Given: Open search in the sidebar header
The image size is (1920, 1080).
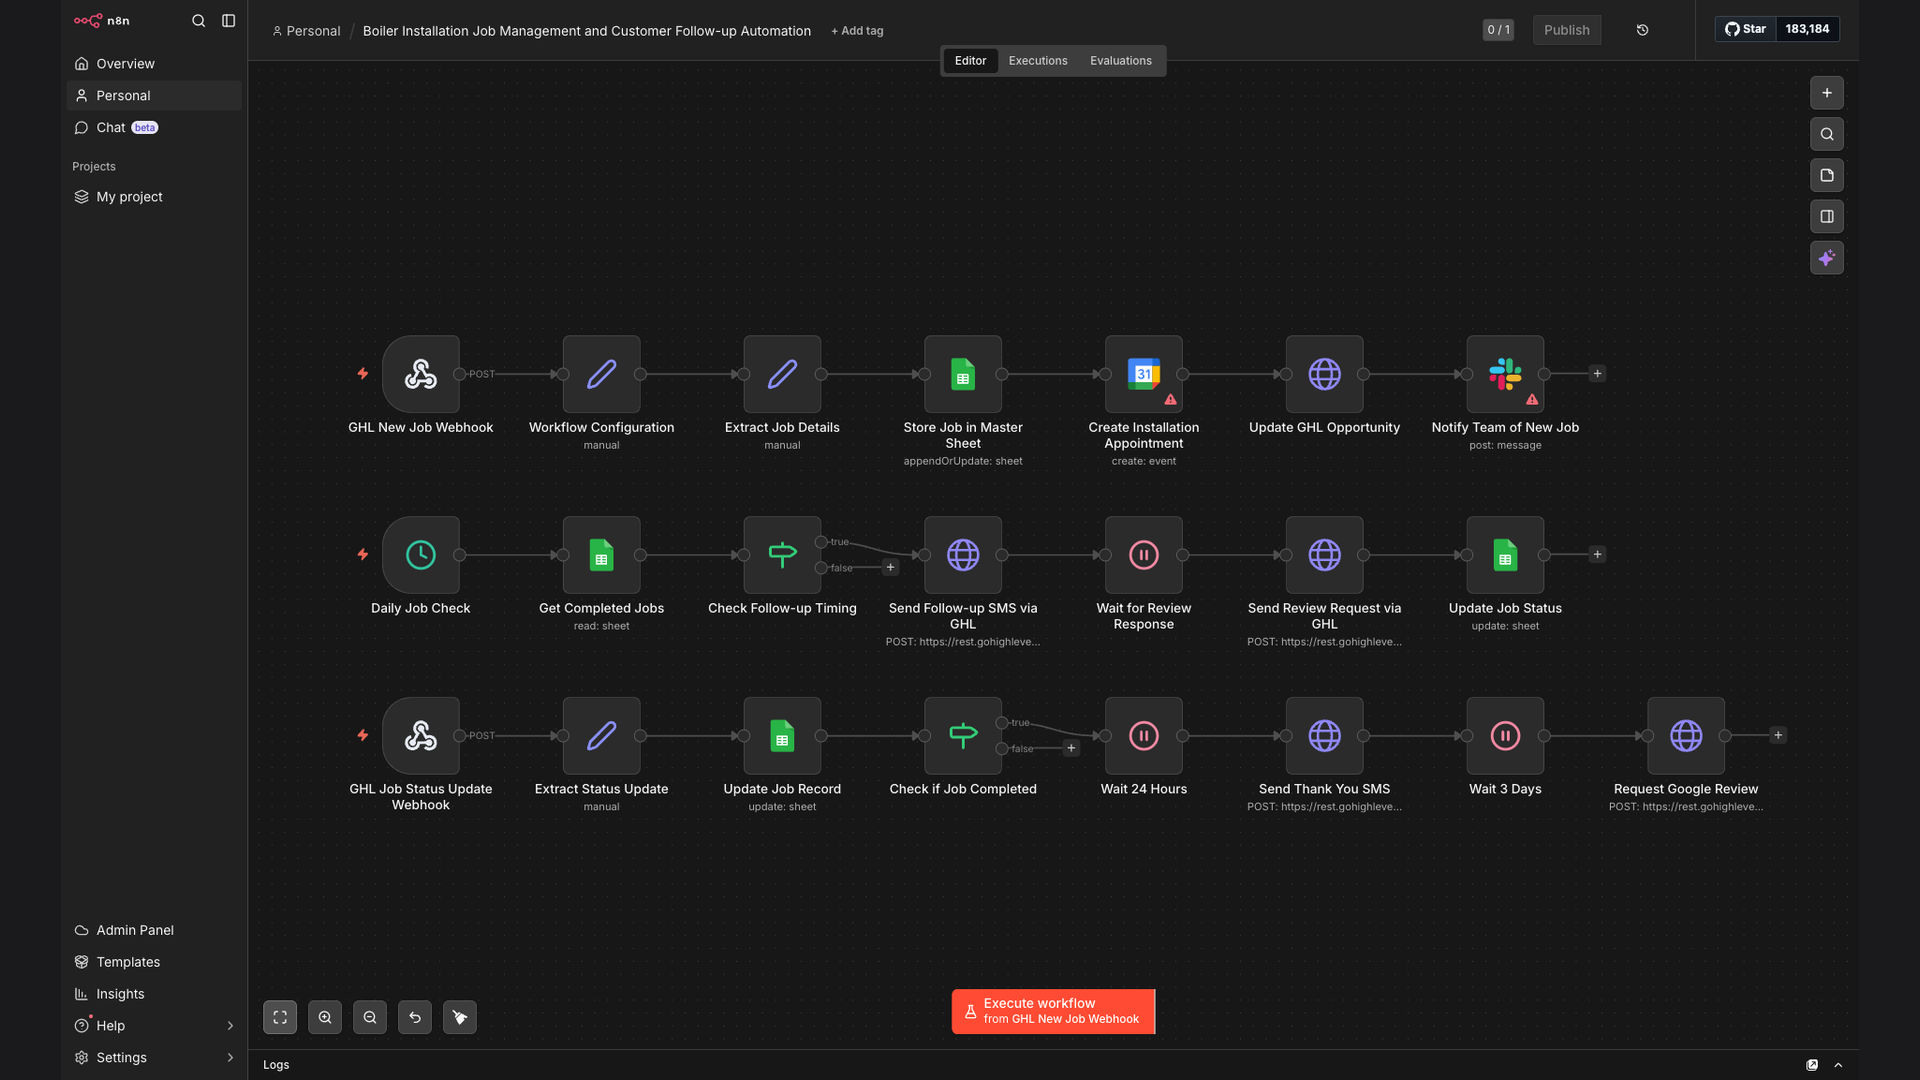Looking at the screenshot, I should (x=198, y=21).
